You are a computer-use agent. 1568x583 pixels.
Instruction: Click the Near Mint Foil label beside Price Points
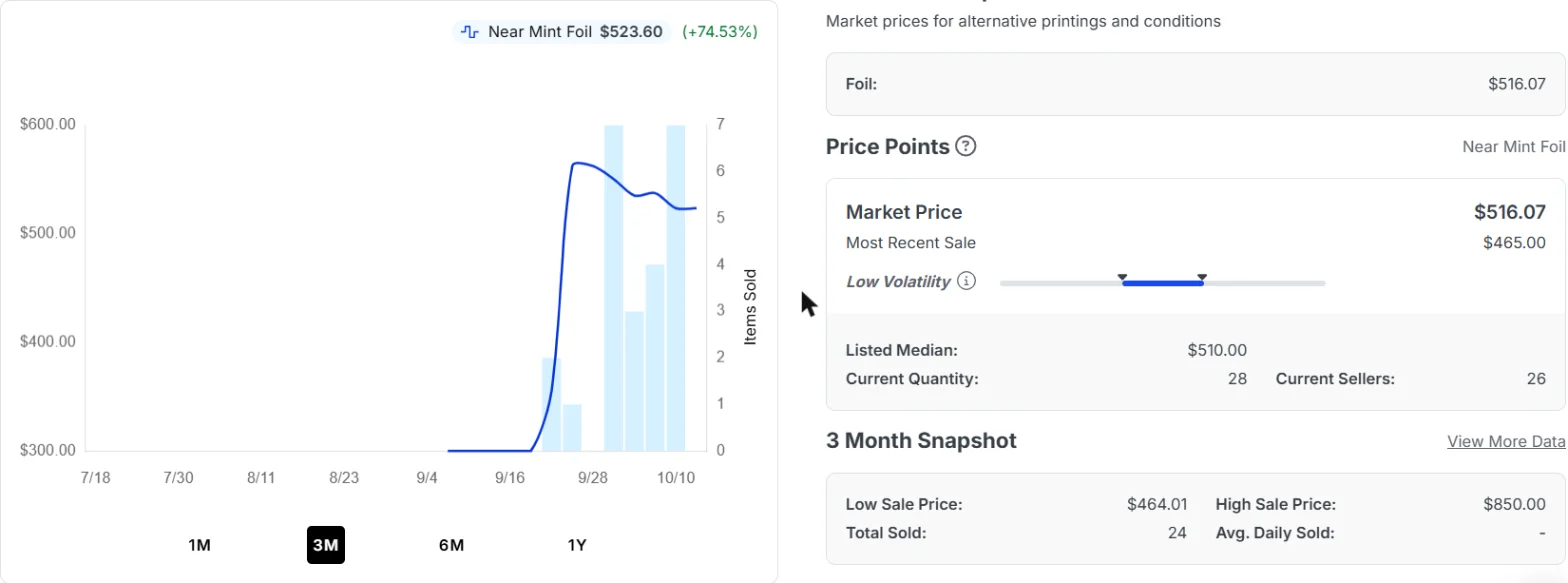tap(1514, 147)
